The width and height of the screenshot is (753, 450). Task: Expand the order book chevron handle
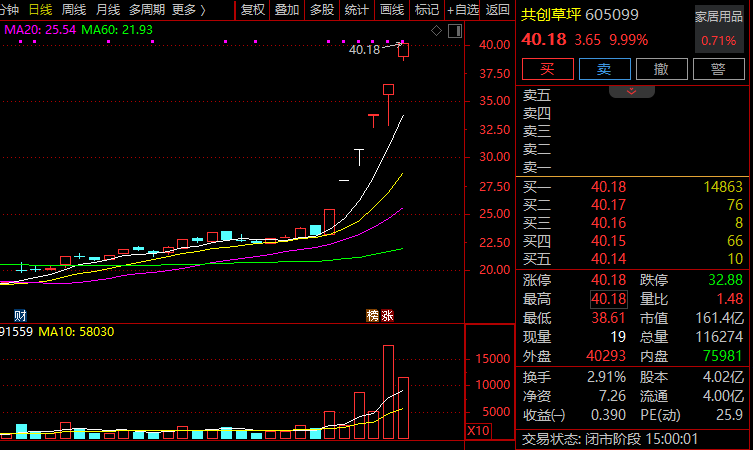click(x=632, y=91)
